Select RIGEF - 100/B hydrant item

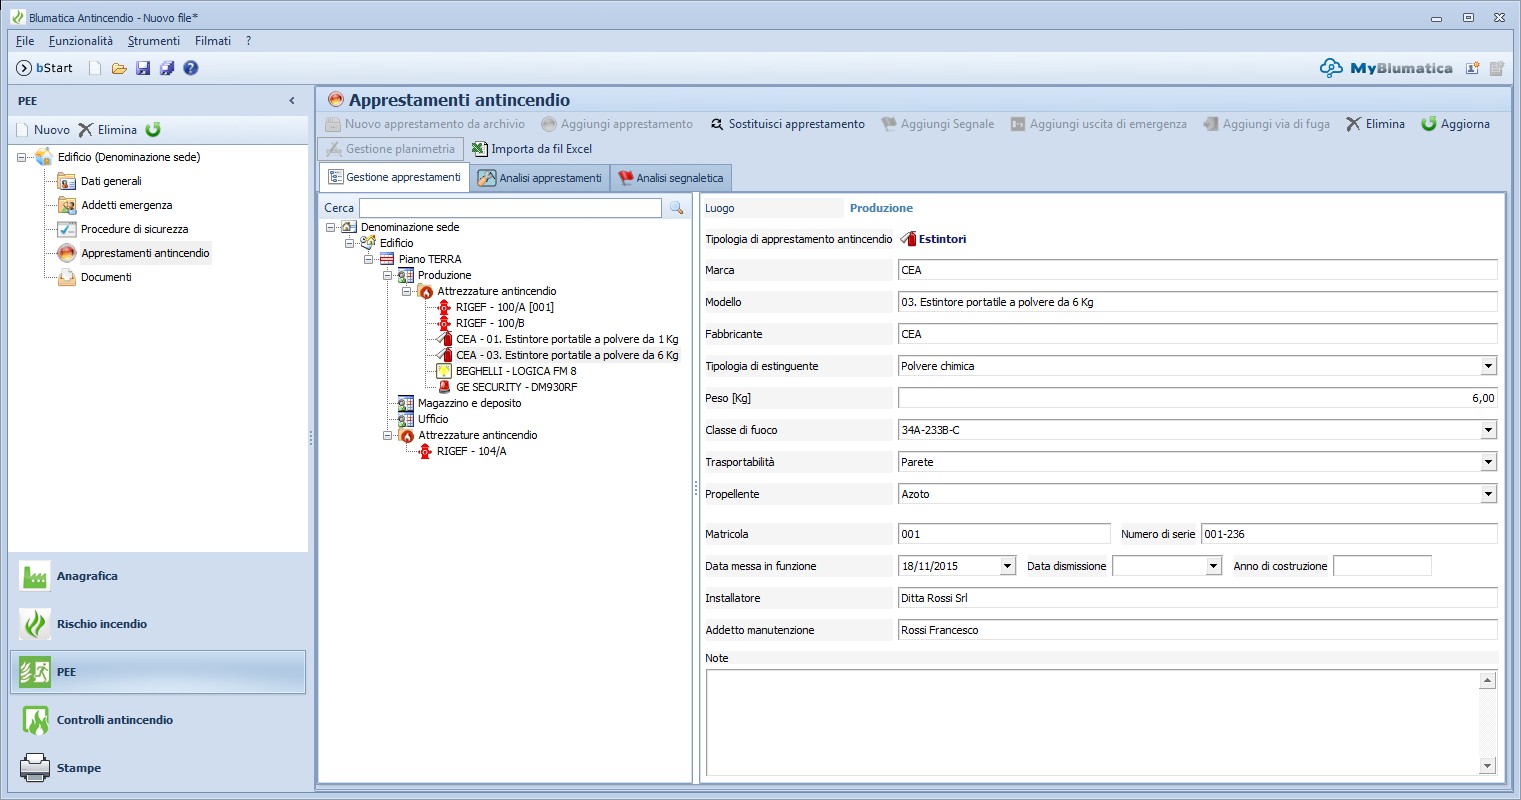[x=490, y=323]
